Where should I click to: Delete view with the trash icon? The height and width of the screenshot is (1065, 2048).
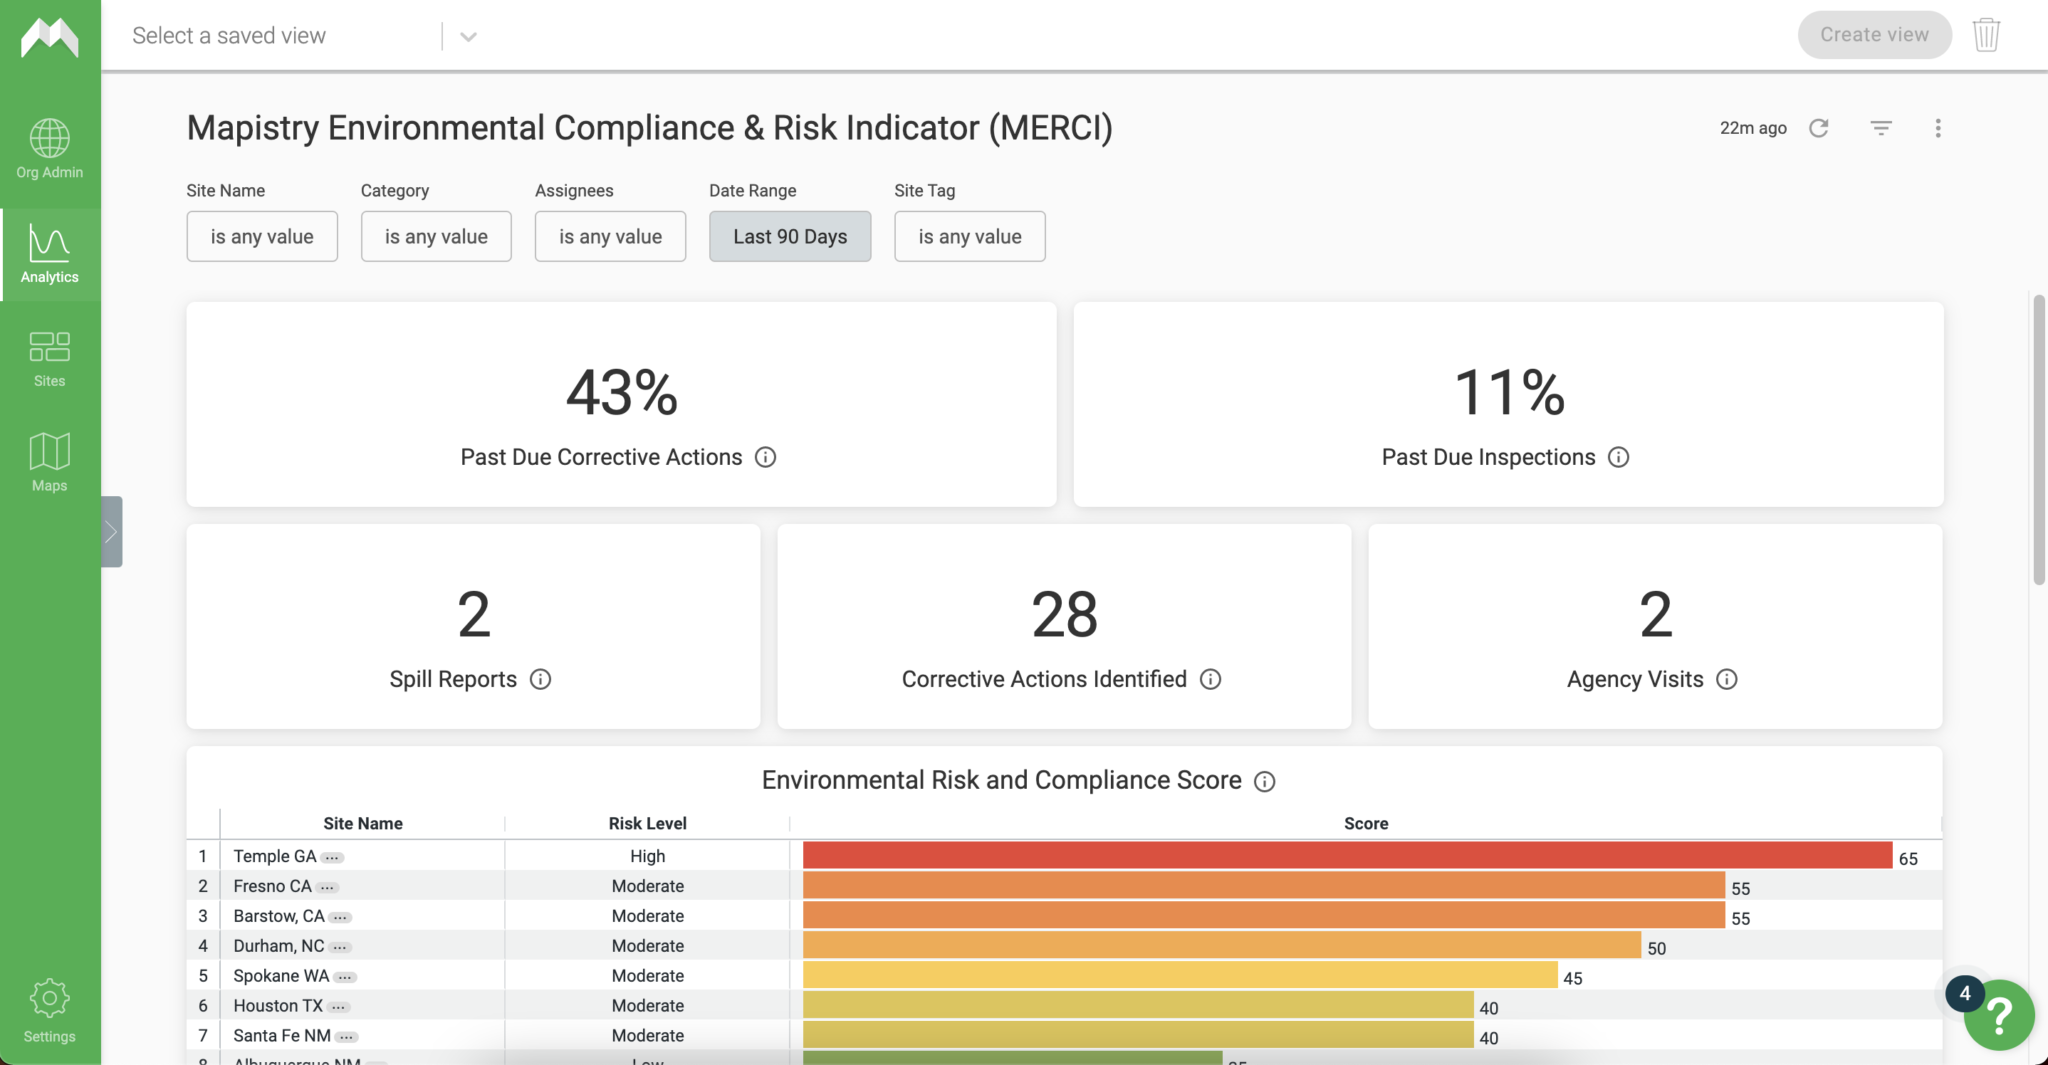tap(1986, 35)
